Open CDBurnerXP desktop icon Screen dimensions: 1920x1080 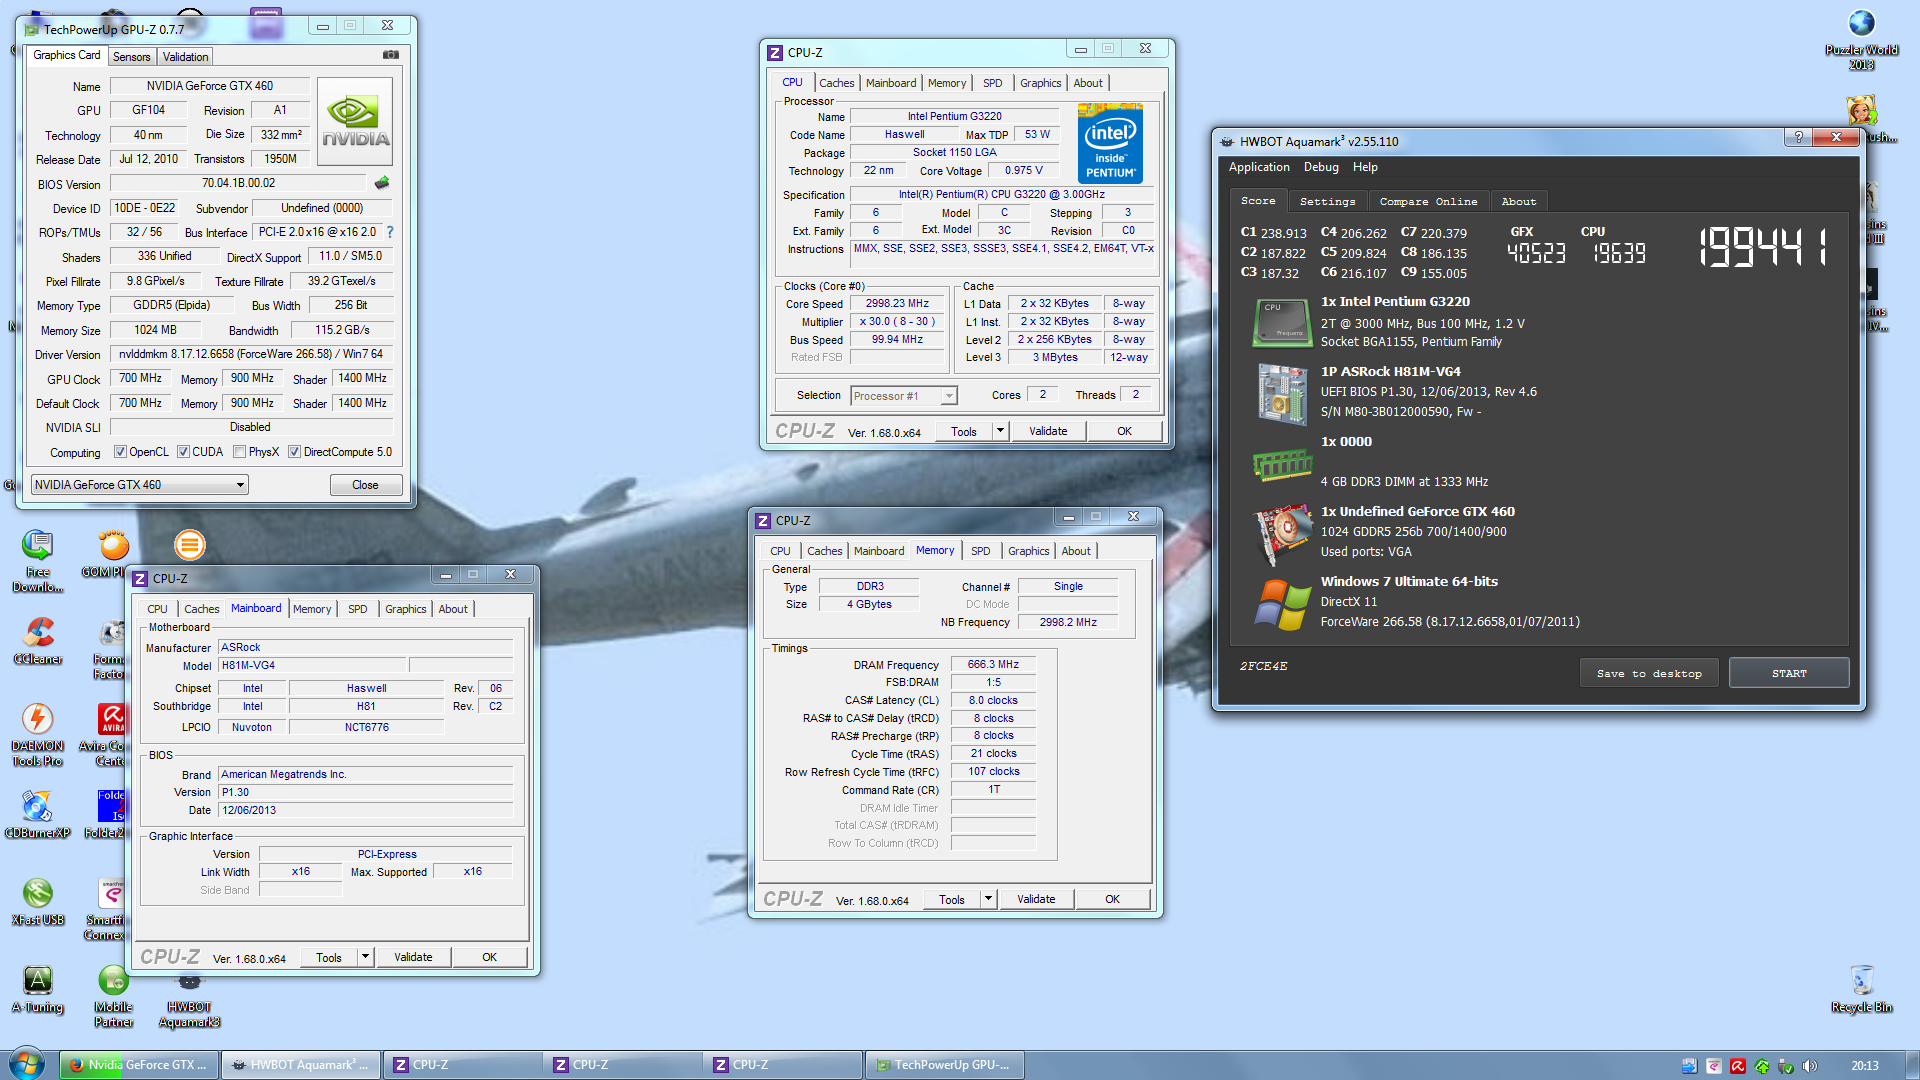pos(38,814)
